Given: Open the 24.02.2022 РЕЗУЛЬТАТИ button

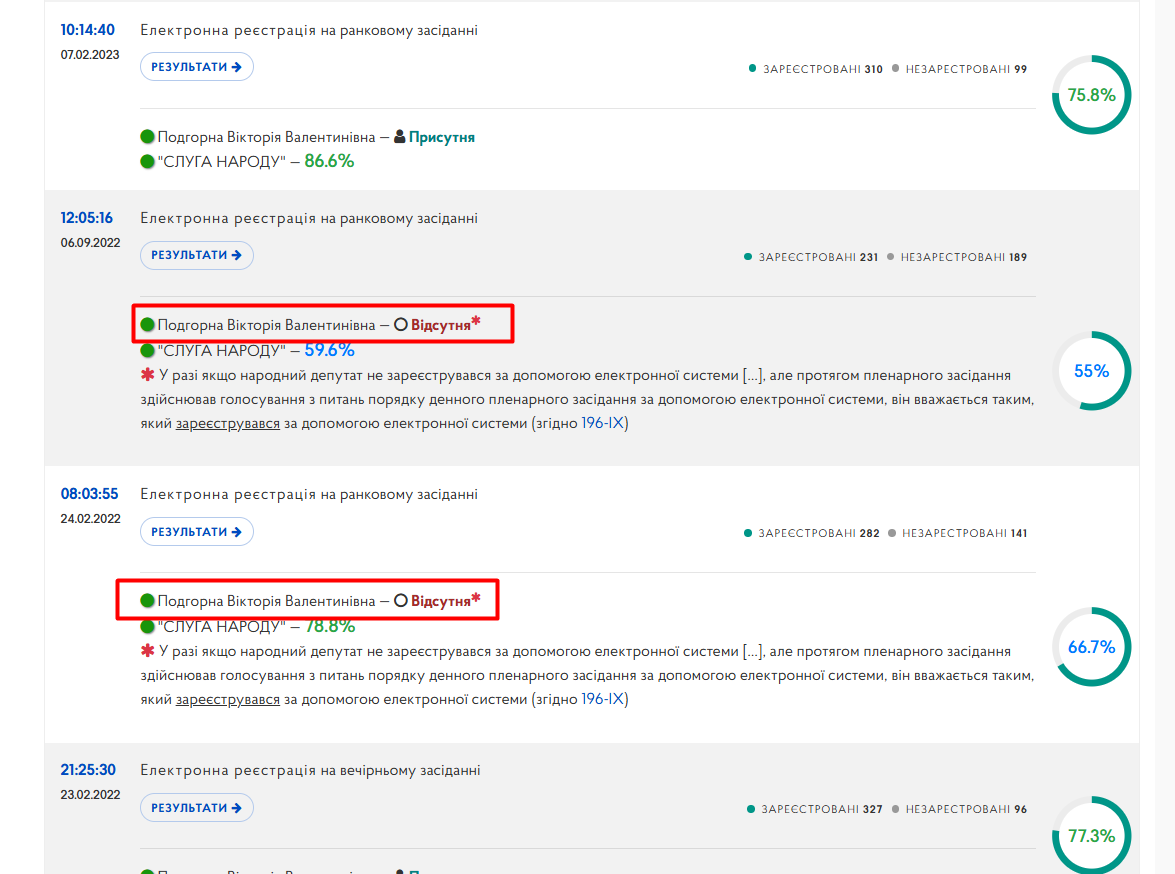Looking at the screenshot, I should coord(196,531).
